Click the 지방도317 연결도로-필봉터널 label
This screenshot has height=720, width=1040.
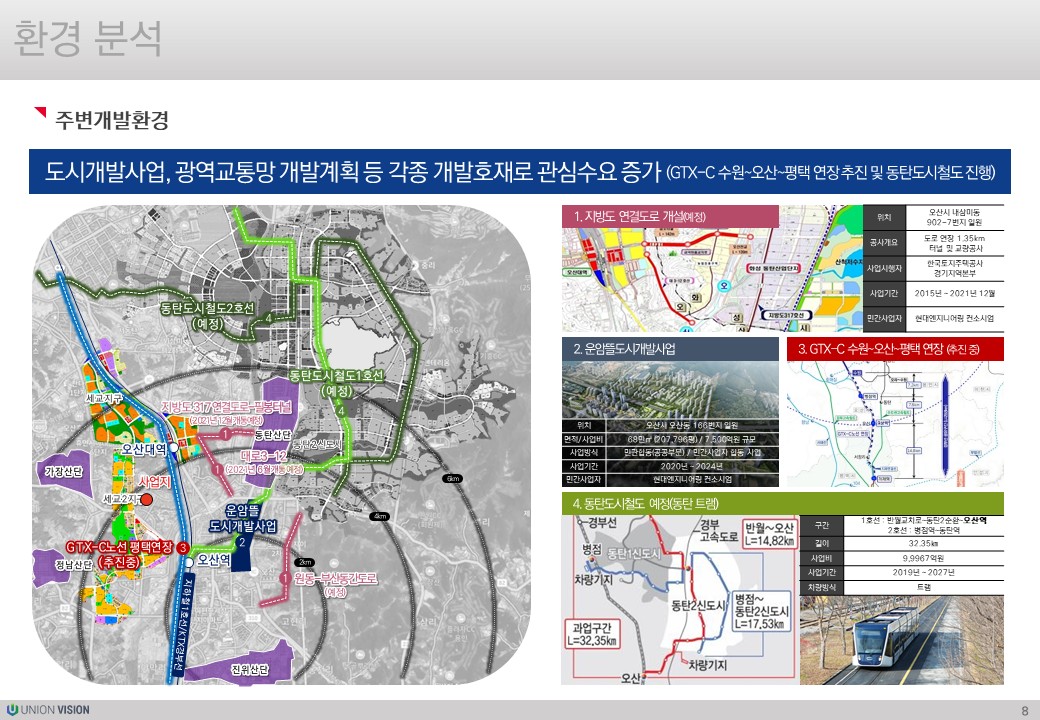point(226,412)
